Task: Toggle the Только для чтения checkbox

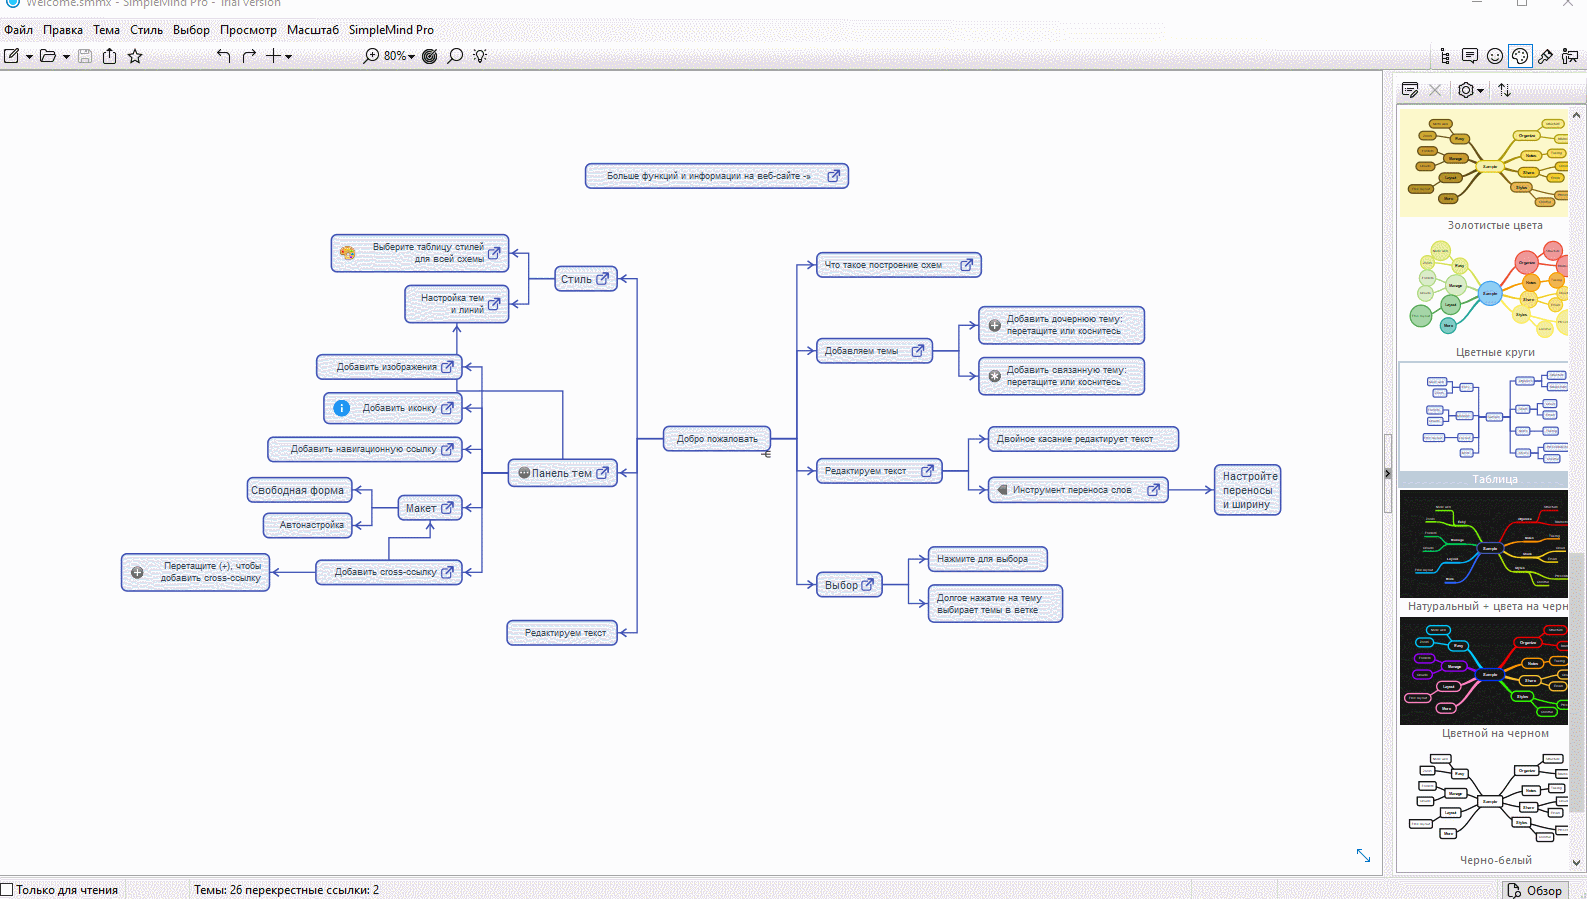Action: click(x=7, y=890)
